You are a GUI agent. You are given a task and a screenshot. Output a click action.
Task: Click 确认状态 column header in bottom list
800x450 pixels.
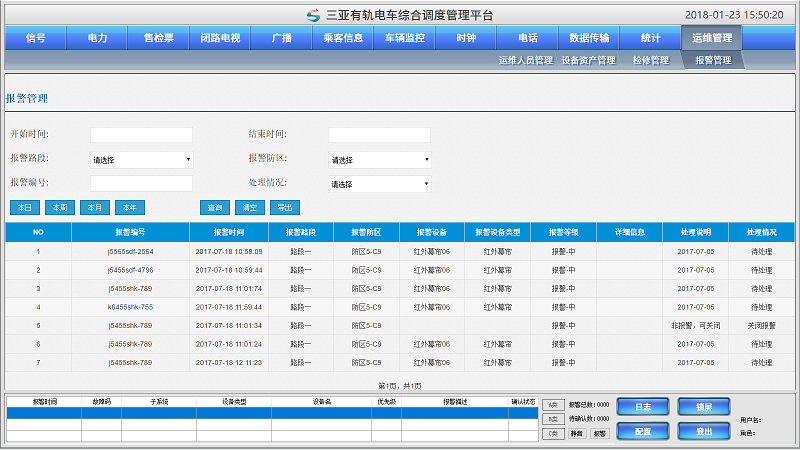click(x=523, y=402)
